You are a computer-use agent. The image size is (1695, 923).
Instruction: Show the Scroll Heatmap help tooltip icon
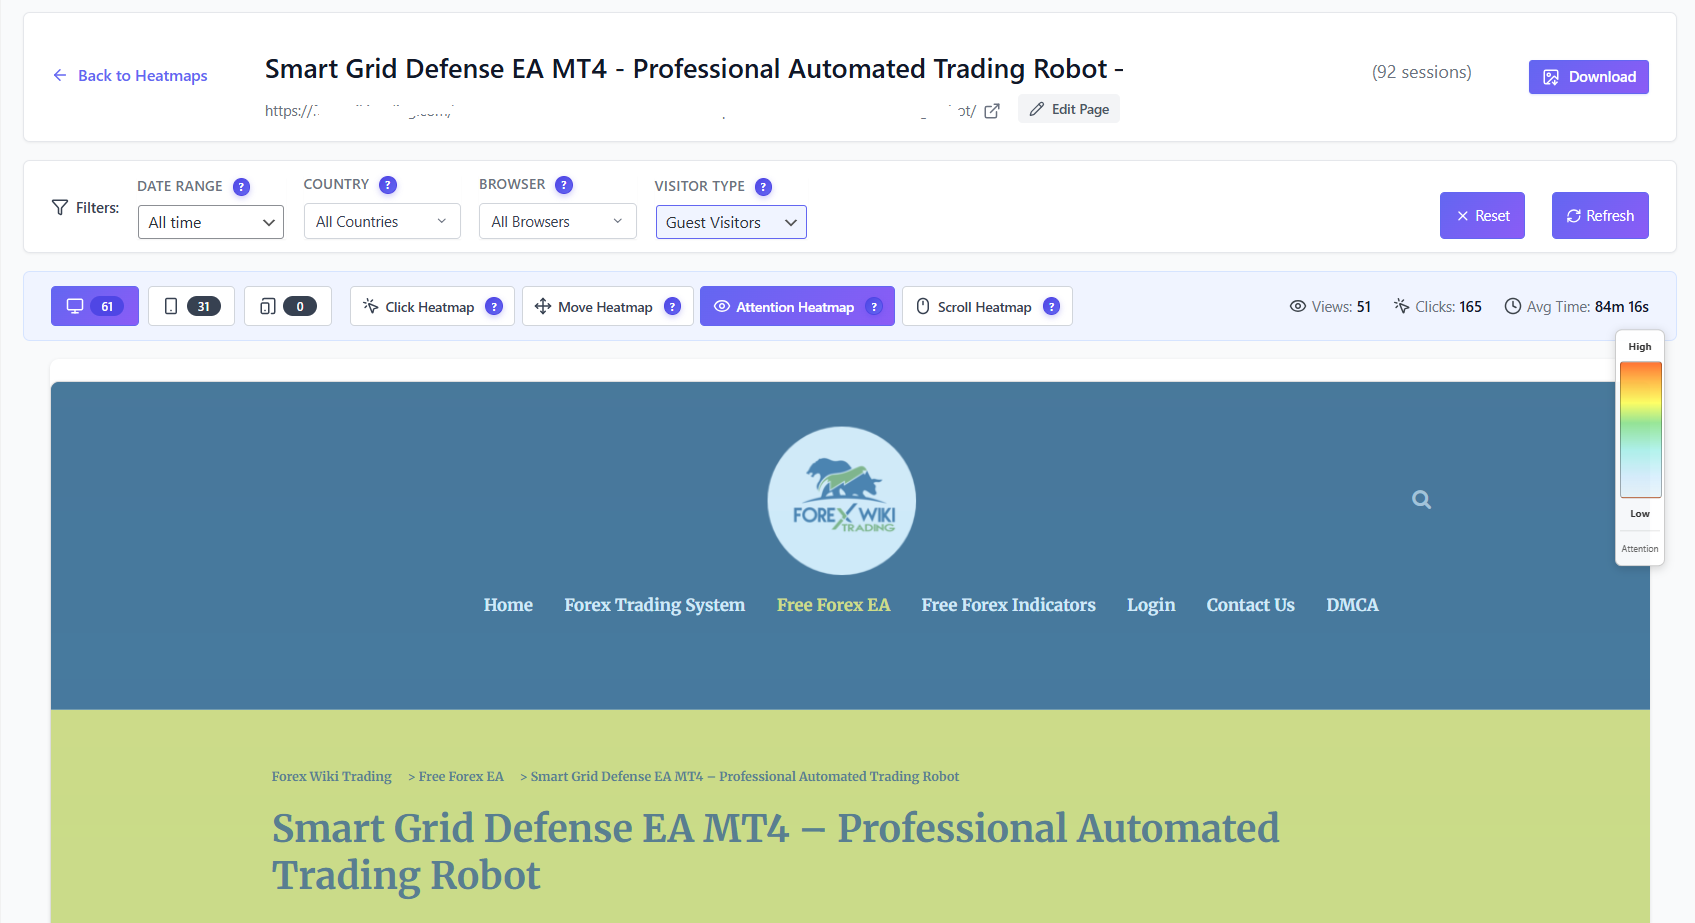[1051, 307]
